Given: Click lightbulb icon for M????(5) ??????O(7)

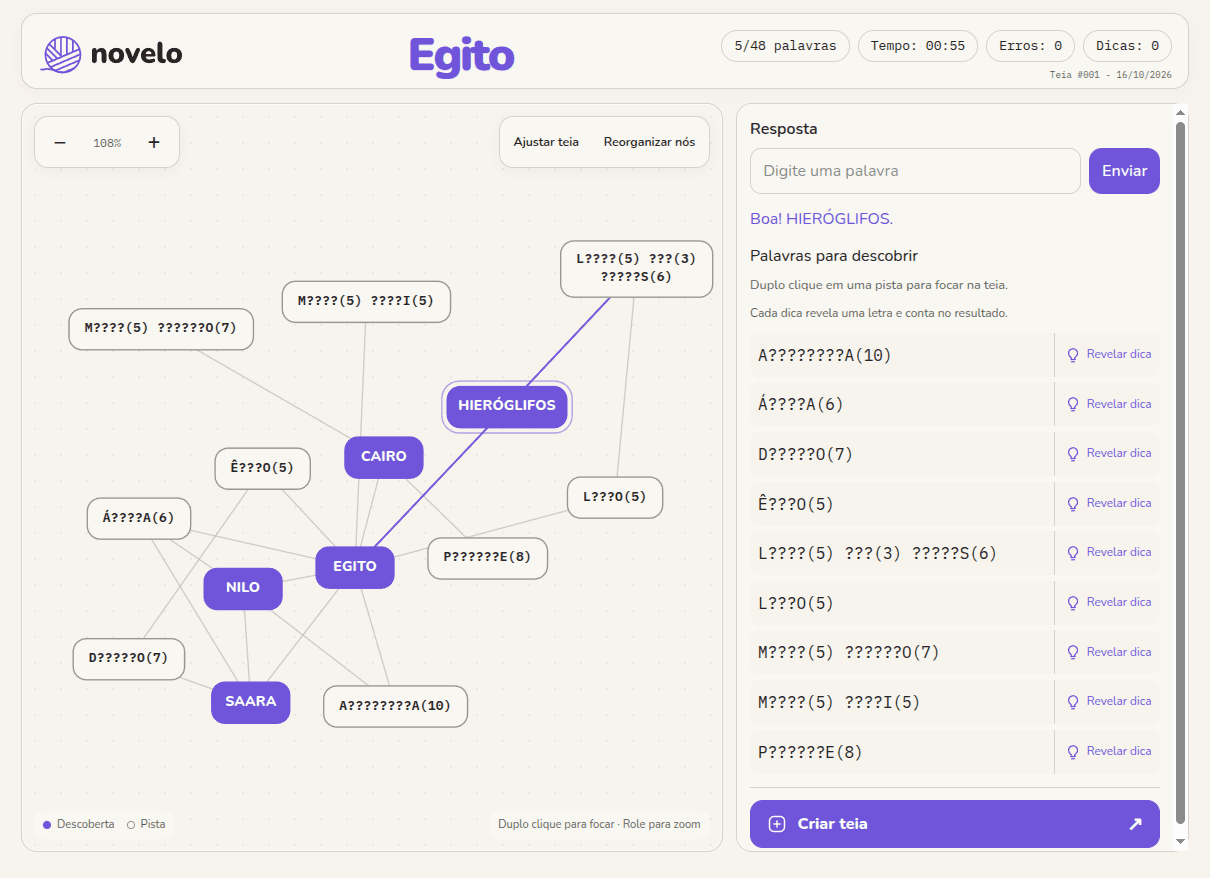Looking at the screenshot, I should coord(1073,653).
